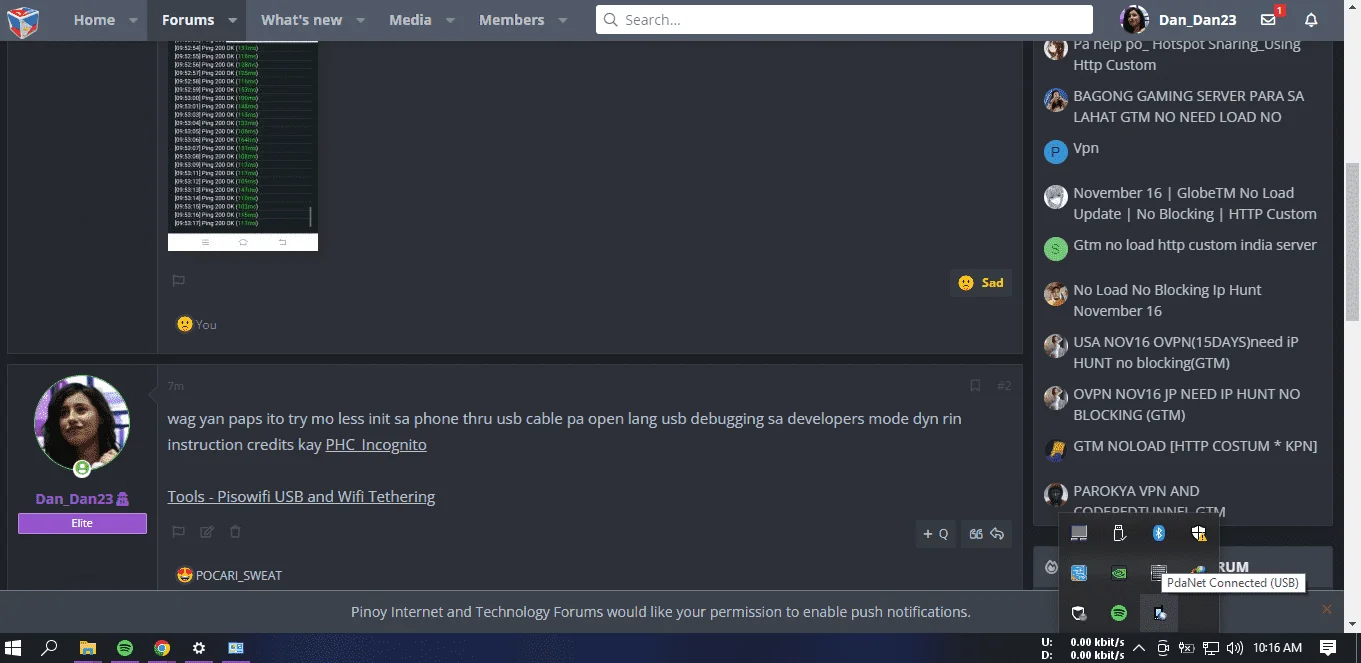This screenshot has width=1361, height=663.
Task: Open the inbox envelope icon
Action: tap(1269, 20)
